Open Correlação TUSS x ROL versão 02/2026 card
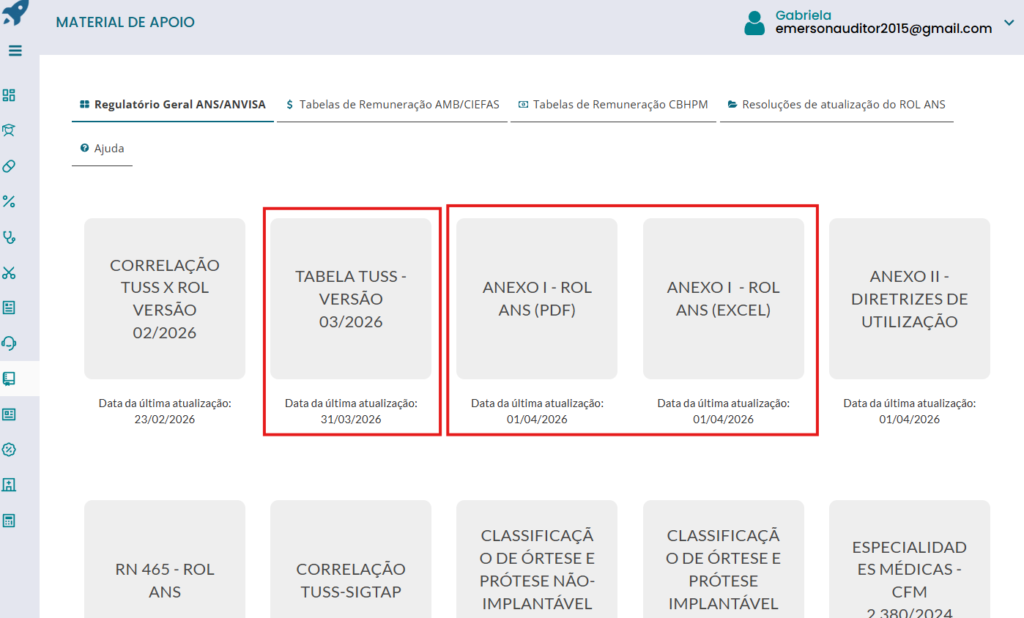 pos(165,299)
